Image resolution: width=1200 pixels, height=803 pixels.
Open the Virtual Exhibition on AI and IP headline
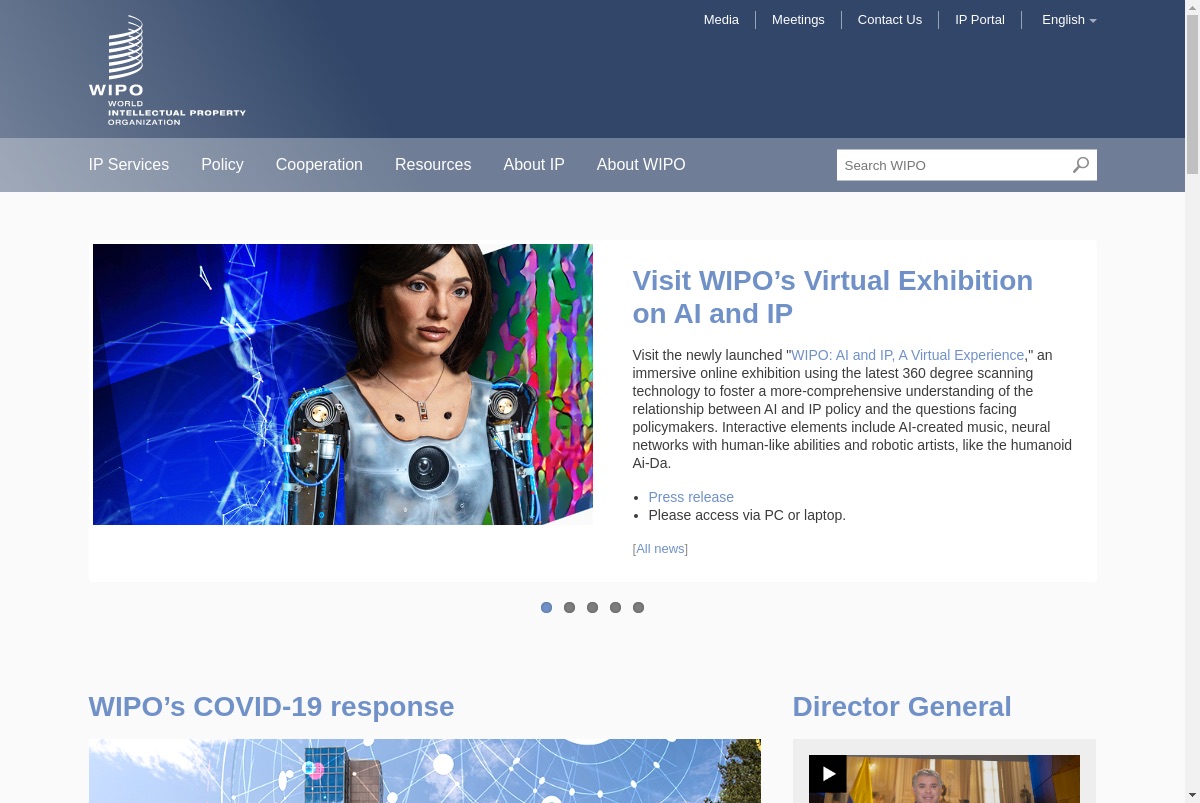tap(833, 297)
